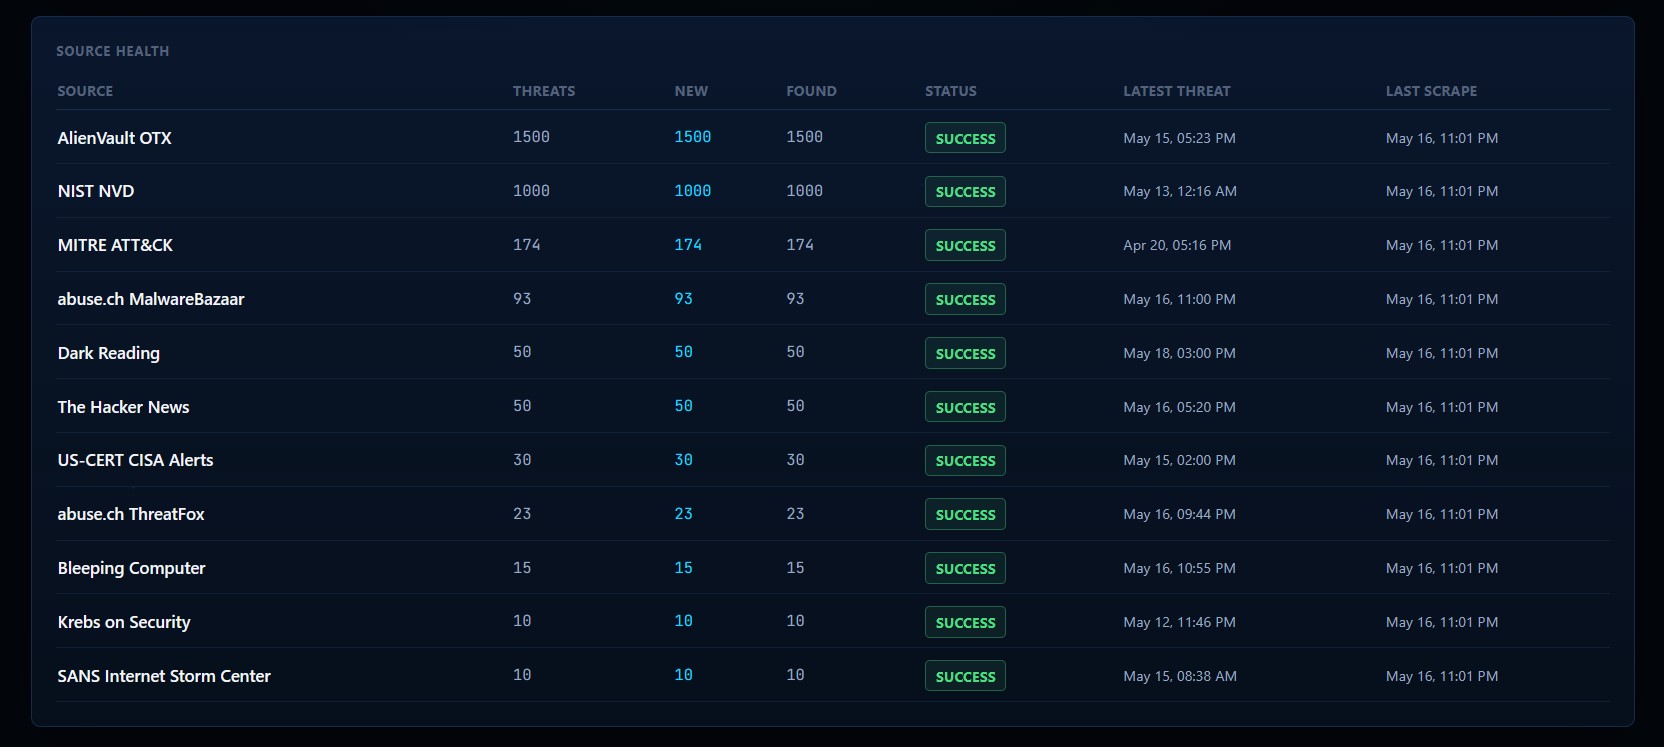
Task: Click the FOUND column header
Action: (x=811, y=91)
